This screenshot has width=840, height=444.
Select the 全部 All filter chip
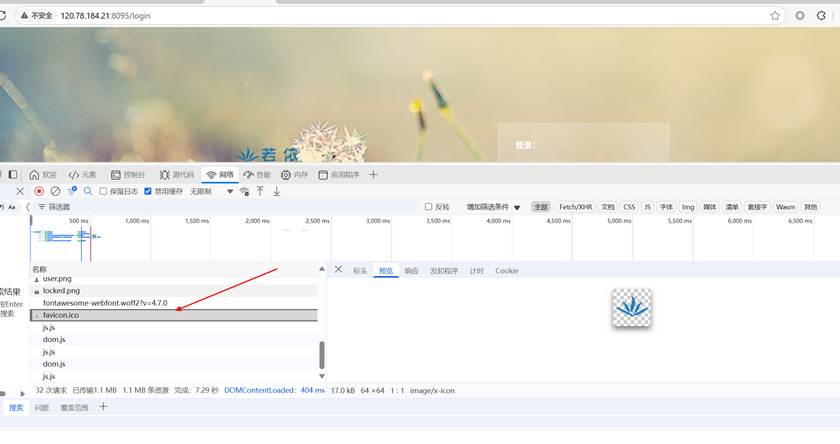pos(541,207)
